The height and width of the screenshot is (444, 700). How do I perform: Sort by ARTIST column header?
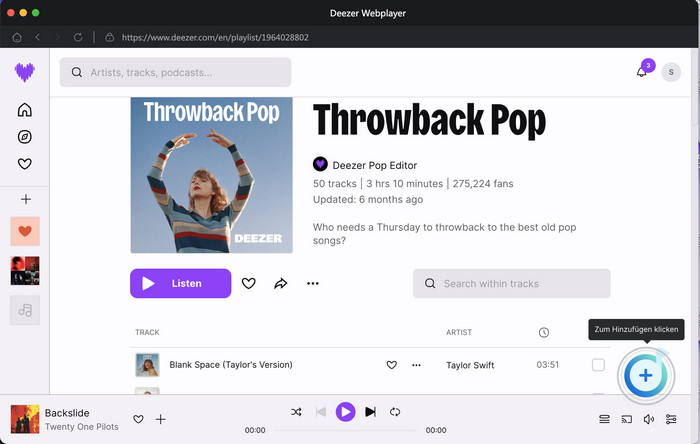(459, 332)
